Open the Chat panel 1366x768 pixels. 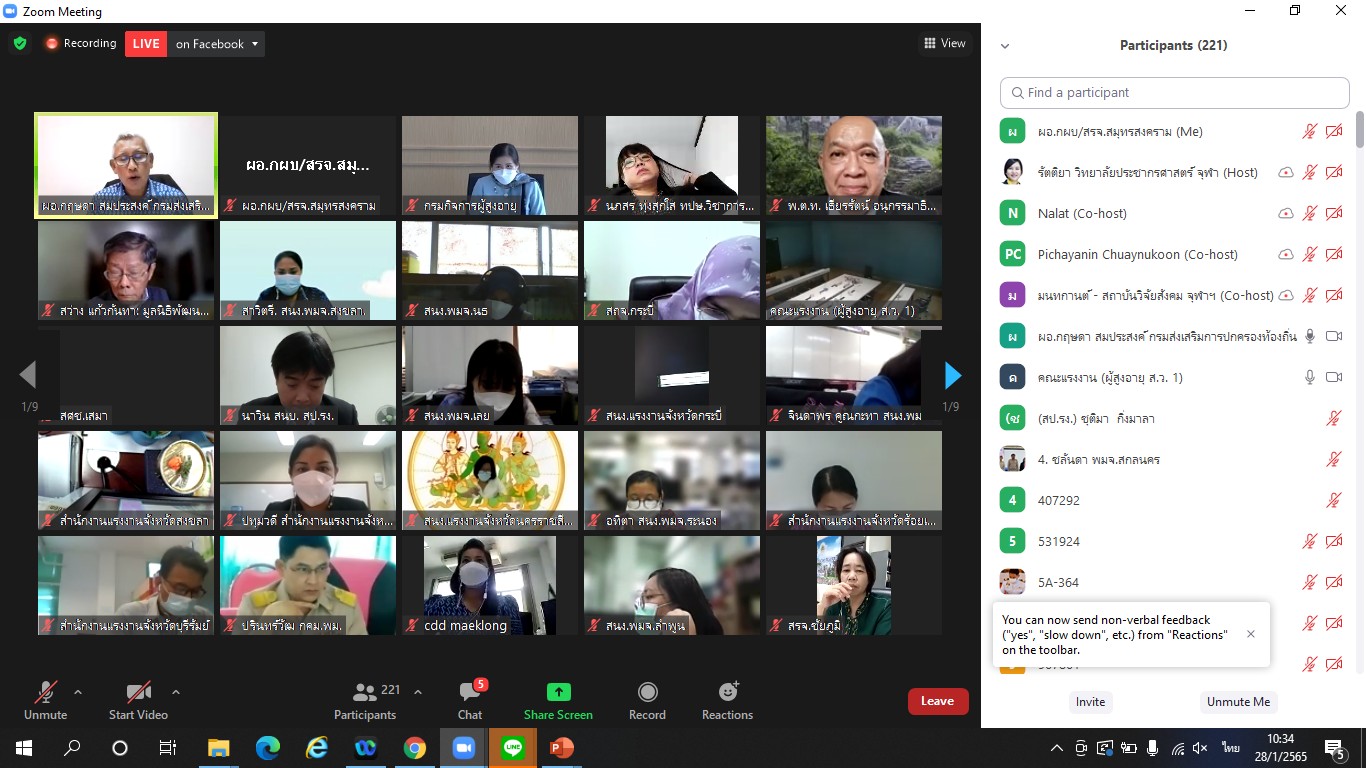click(x=469, y=692)
